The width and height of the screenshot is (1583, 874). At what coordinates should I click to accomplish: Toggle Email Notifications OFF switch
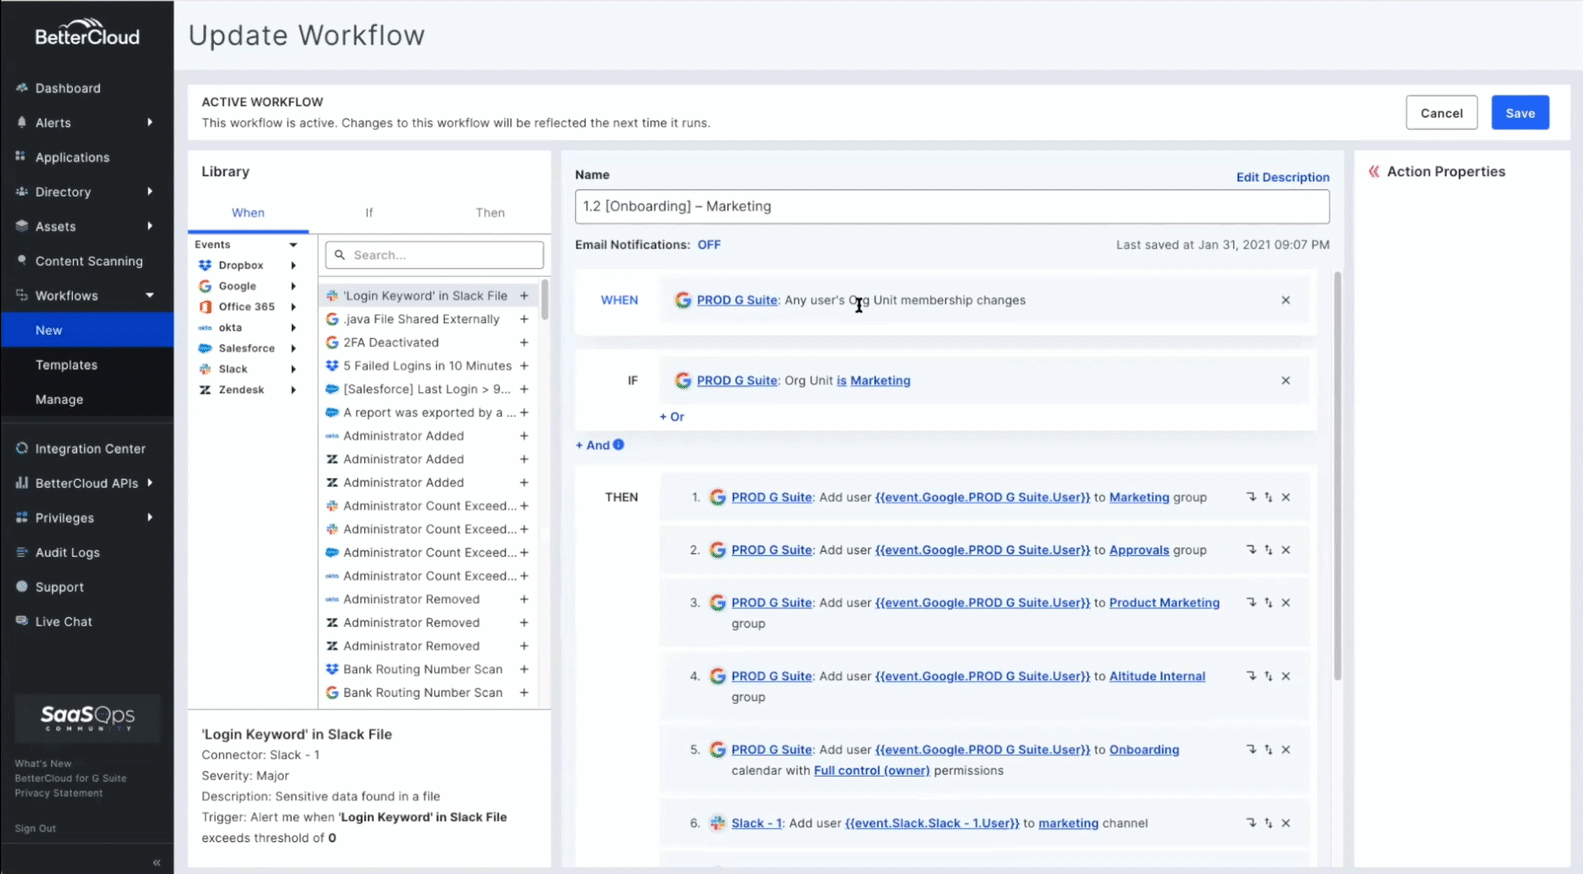pos(709,245)
